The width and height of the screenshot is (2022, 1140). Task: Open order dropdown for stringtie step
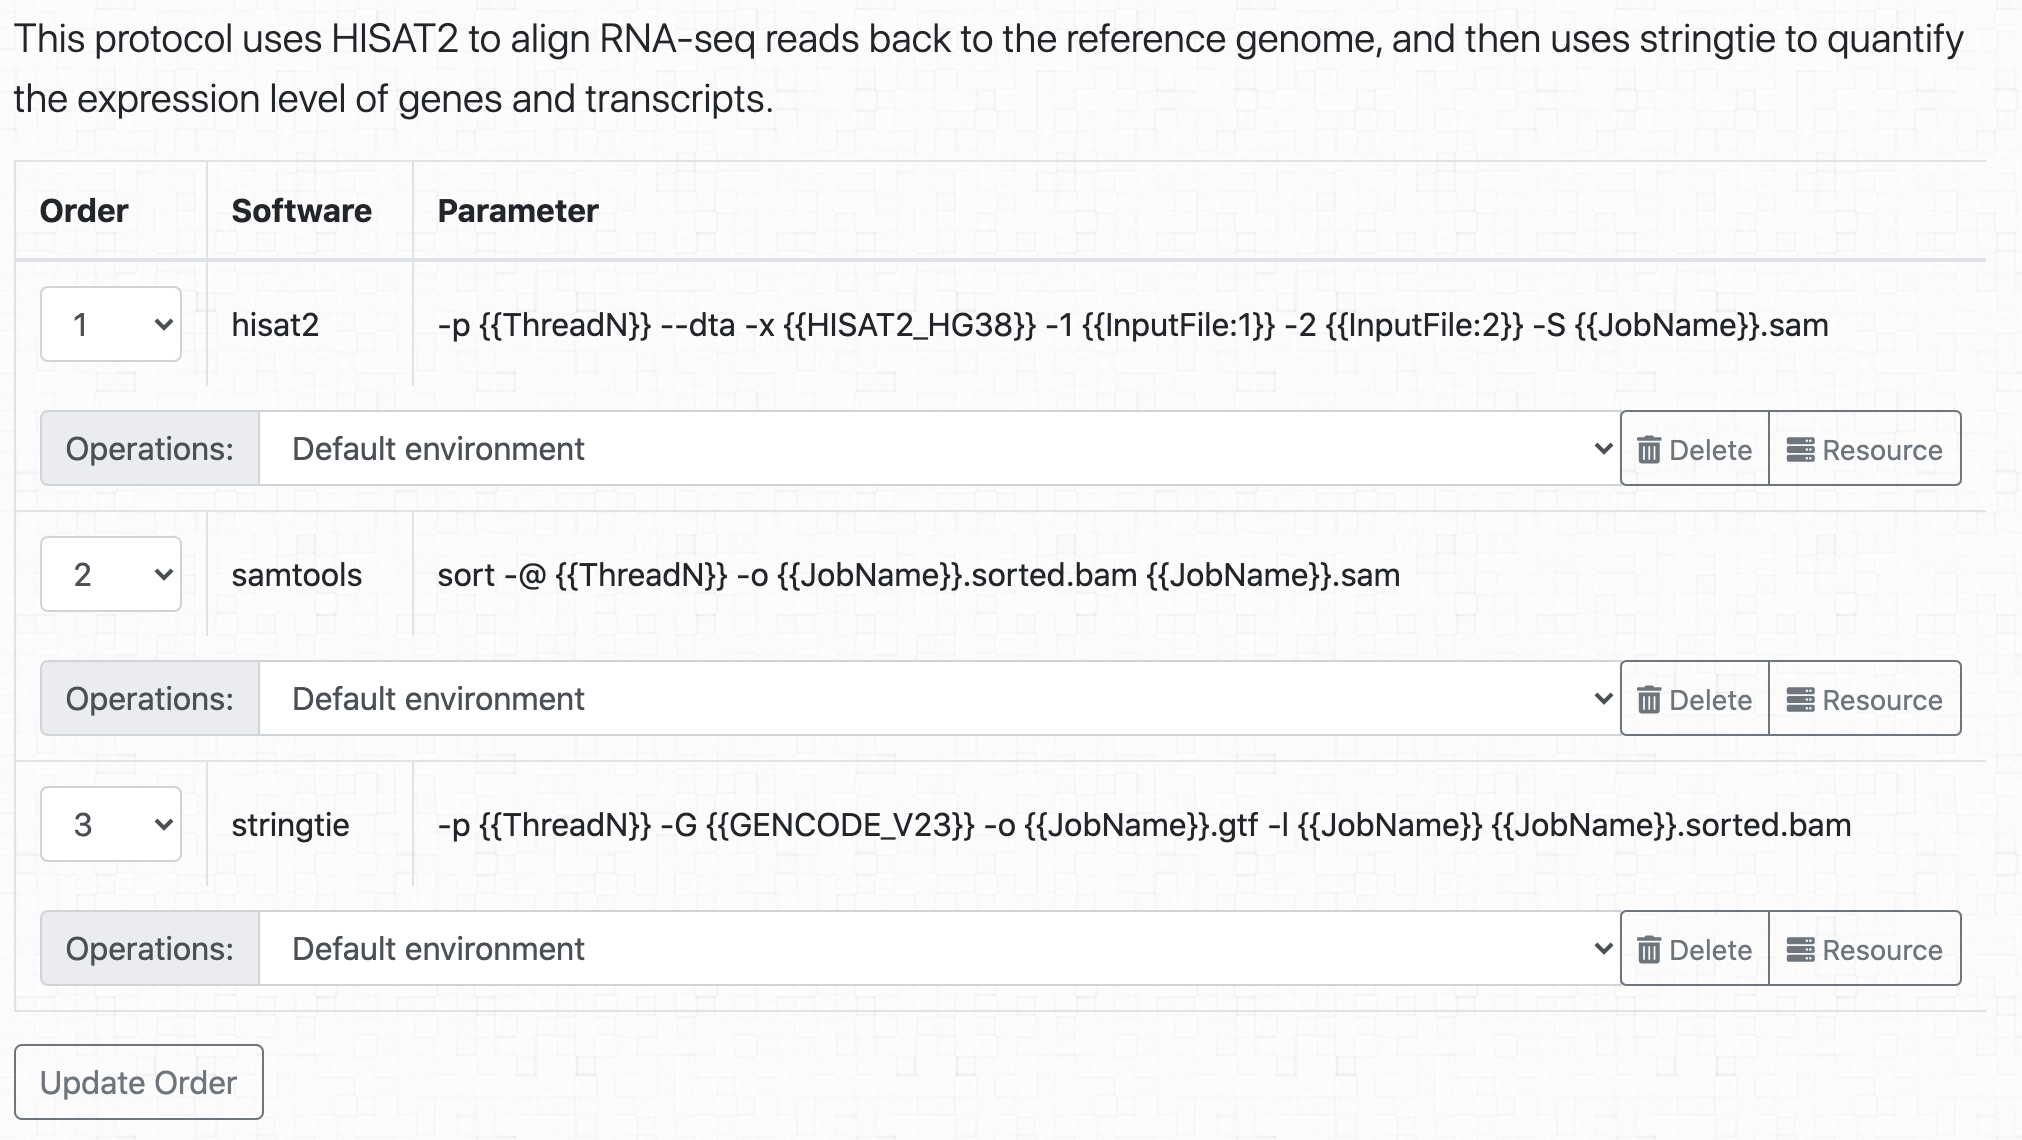tap(111, 824)
